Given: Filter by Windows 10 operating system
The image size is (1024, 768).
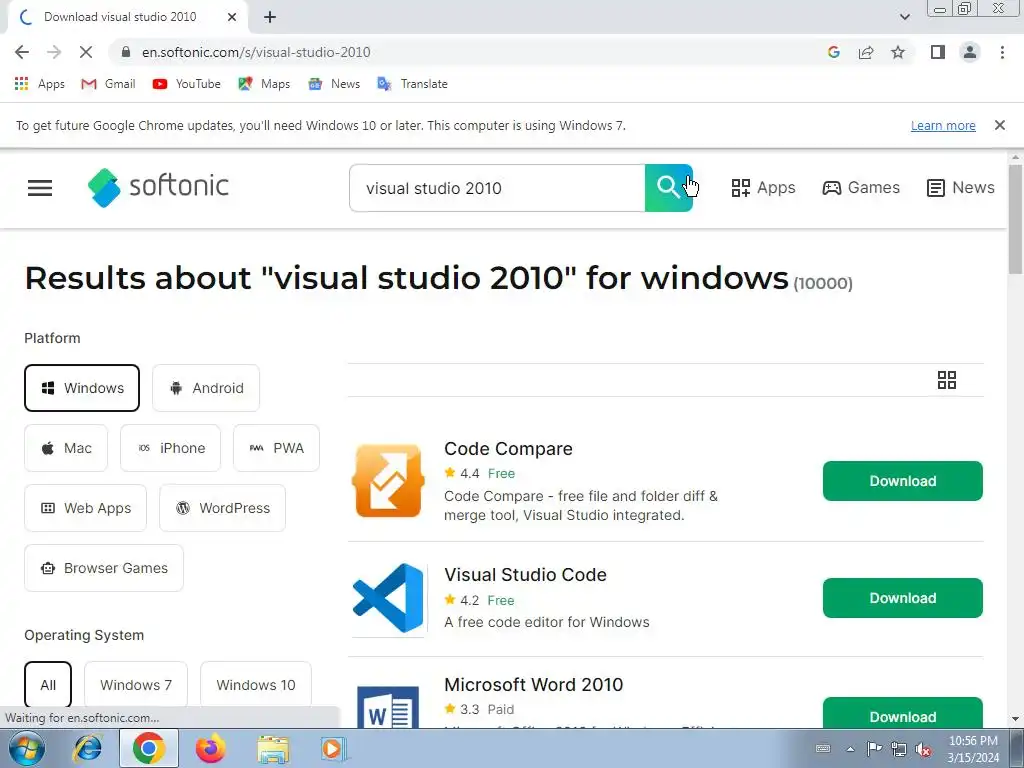Looking at the screenshot, I should [x=256, y=685].
